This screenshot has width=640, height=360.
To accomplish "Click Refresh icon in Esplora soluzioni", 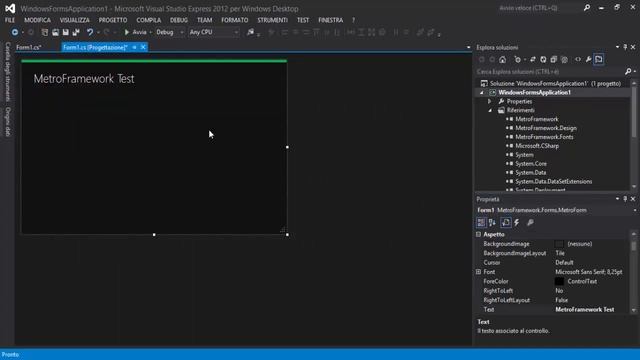I will (x=543, y=60).
